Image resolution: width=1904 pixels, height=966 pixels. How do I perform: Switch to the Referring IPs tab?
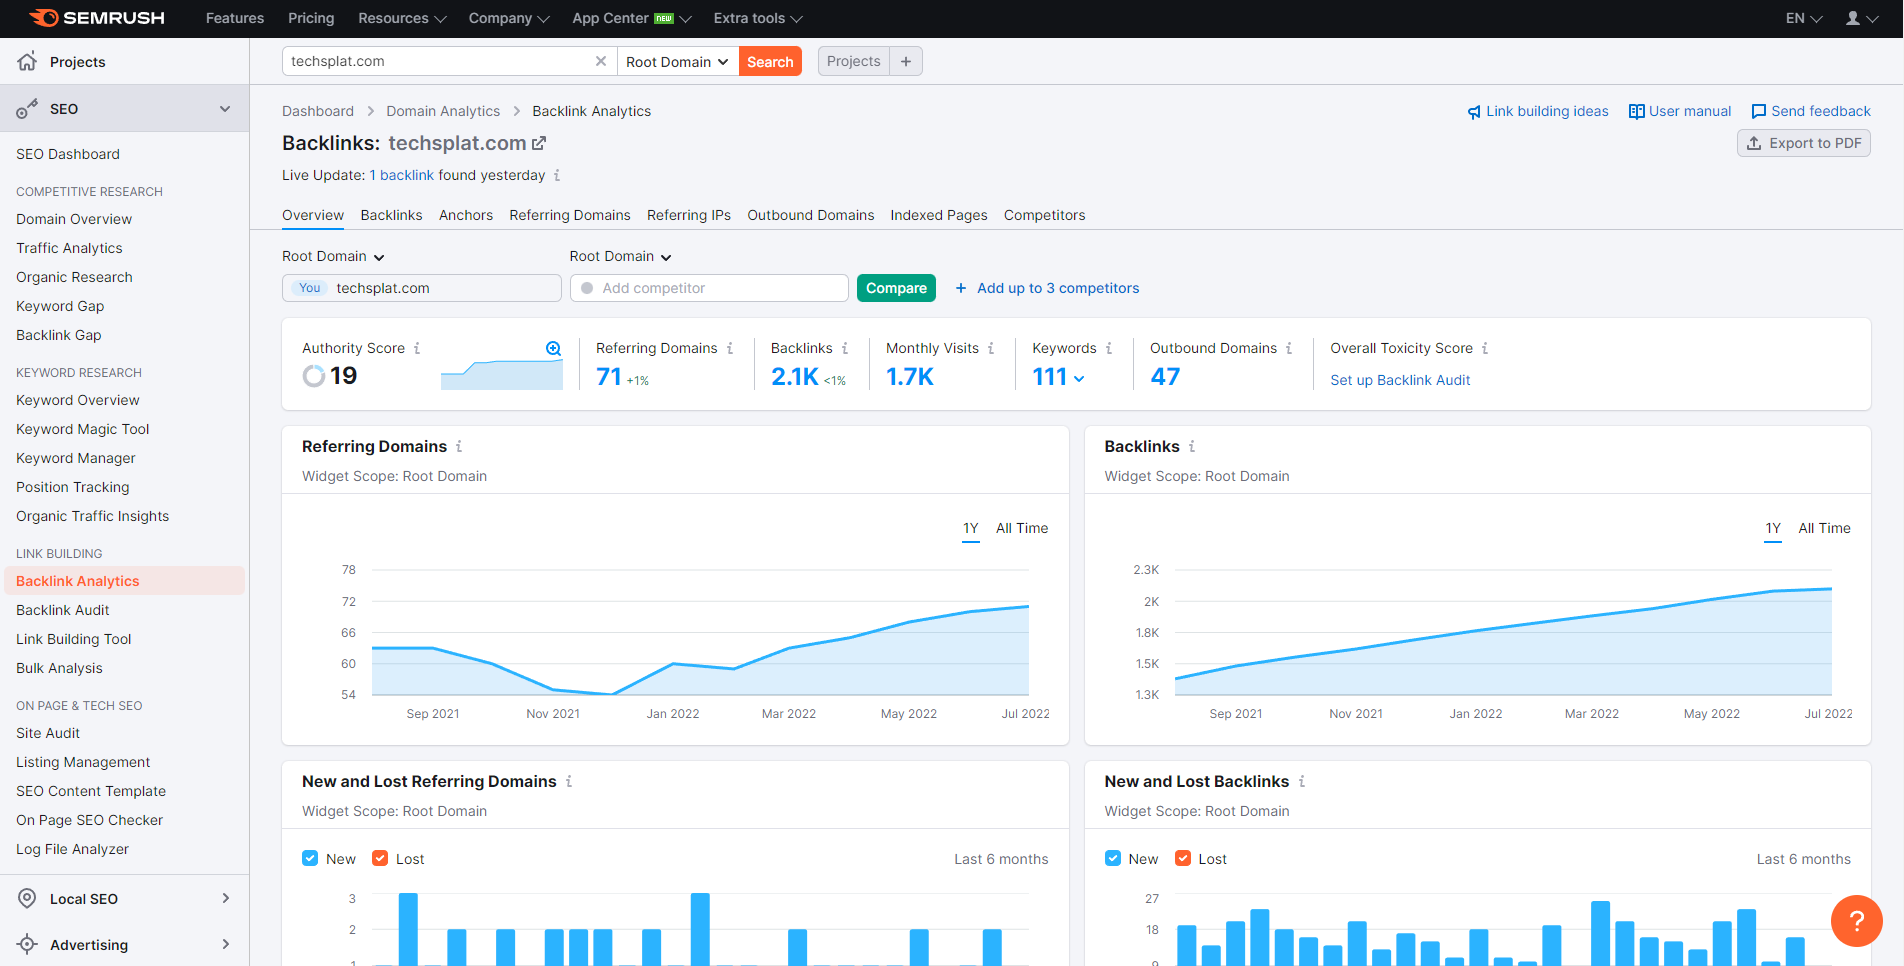click(x=689, y=215)
